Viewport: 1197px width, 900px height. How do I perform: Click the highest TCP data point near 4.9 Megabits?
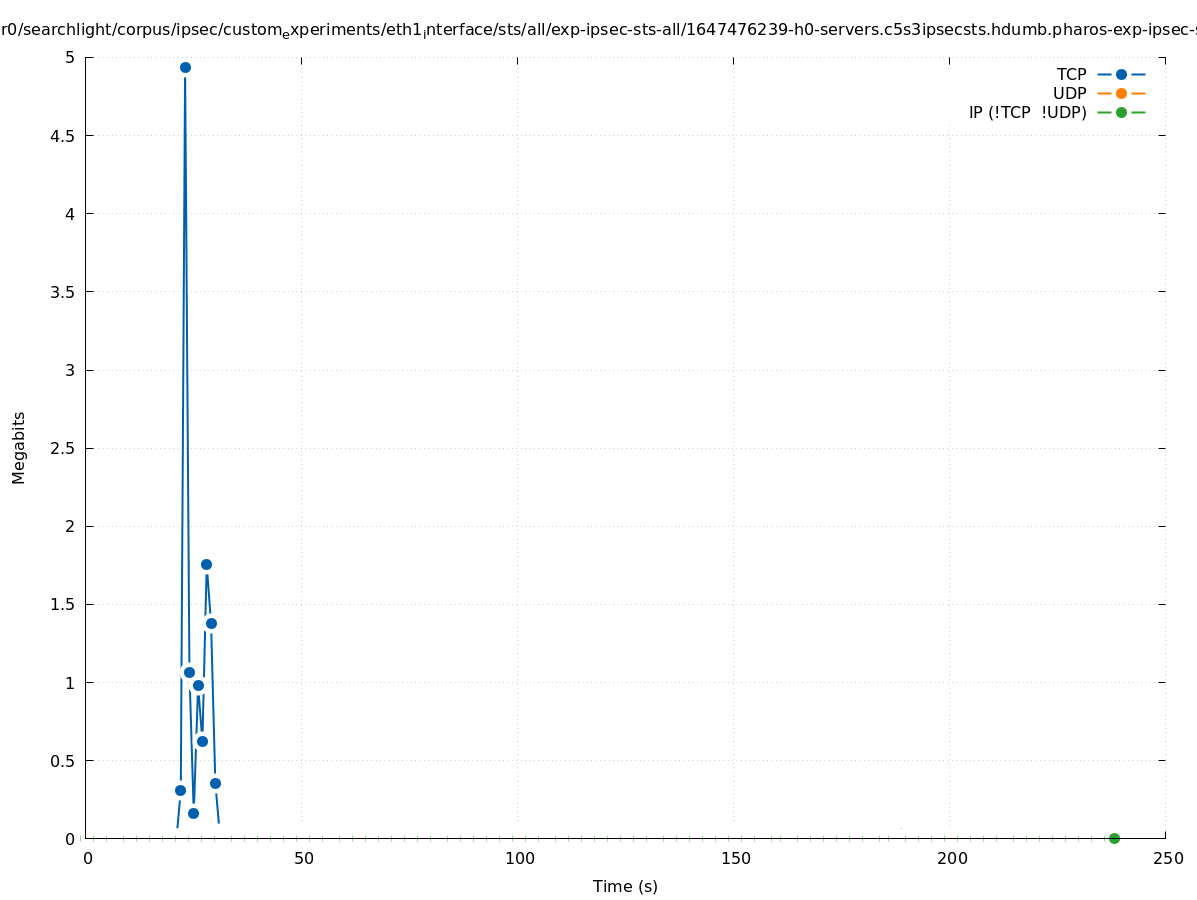[x=185, y=68]
